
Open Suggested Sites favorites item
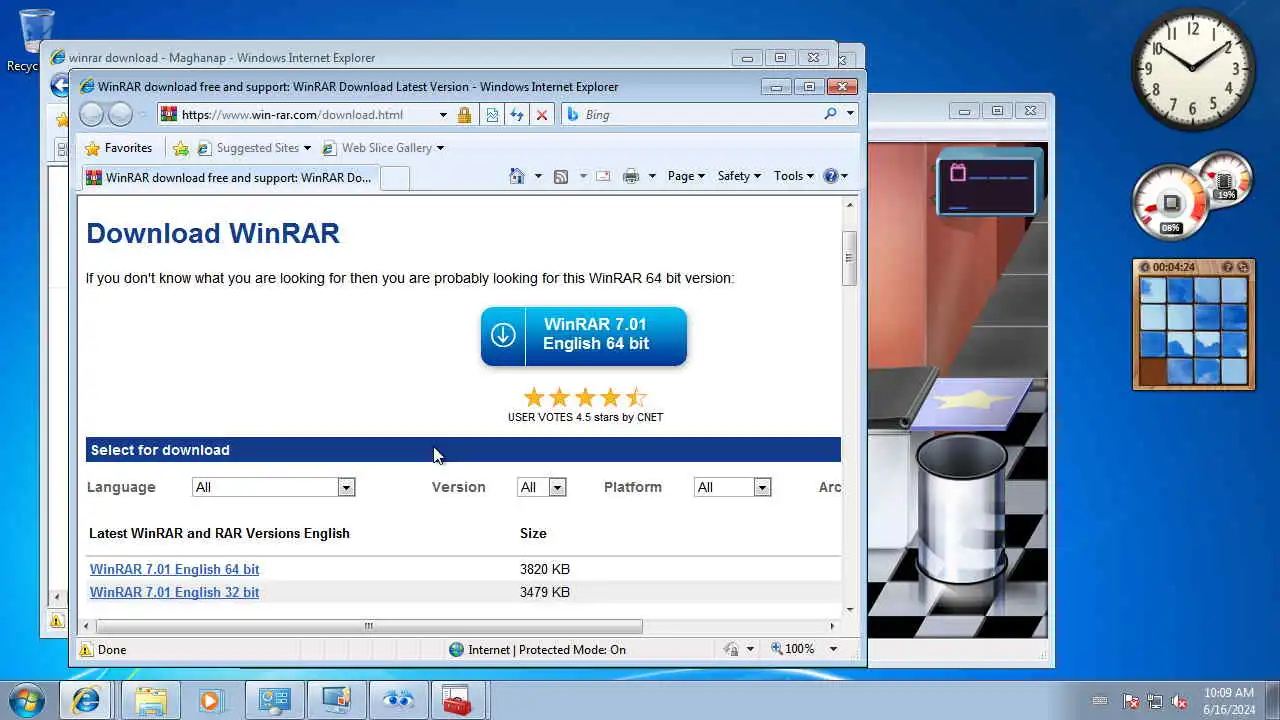(x=254, y=148)
